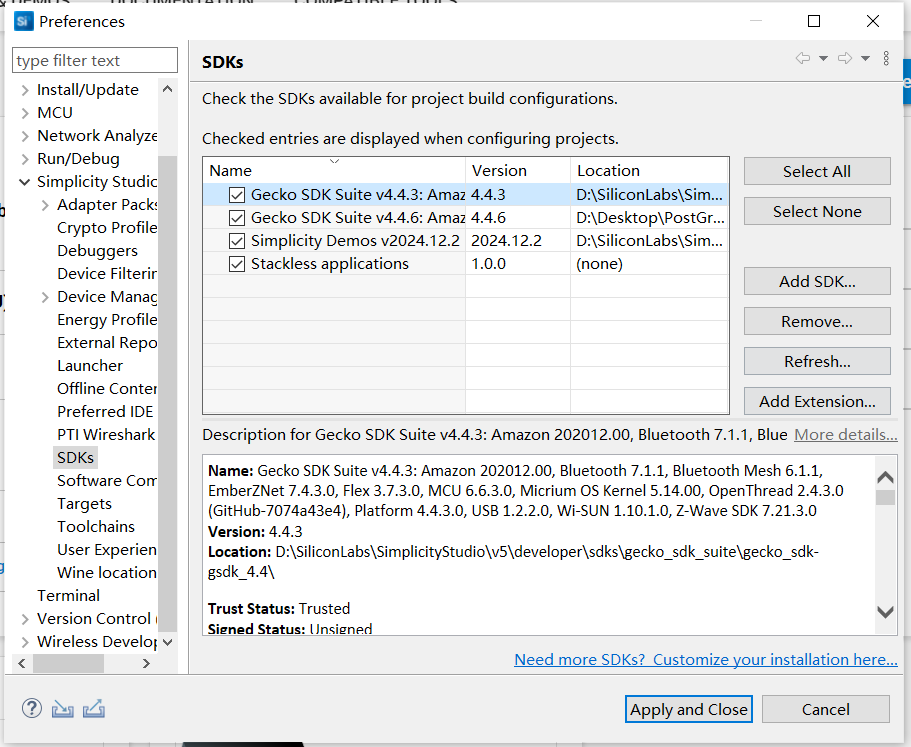Image resolution: width=911 pixels, height=747 pixels.
Task: Uncheck Gecko SDK Suite v4.4.6 checkbox
Action: point(236,218)
